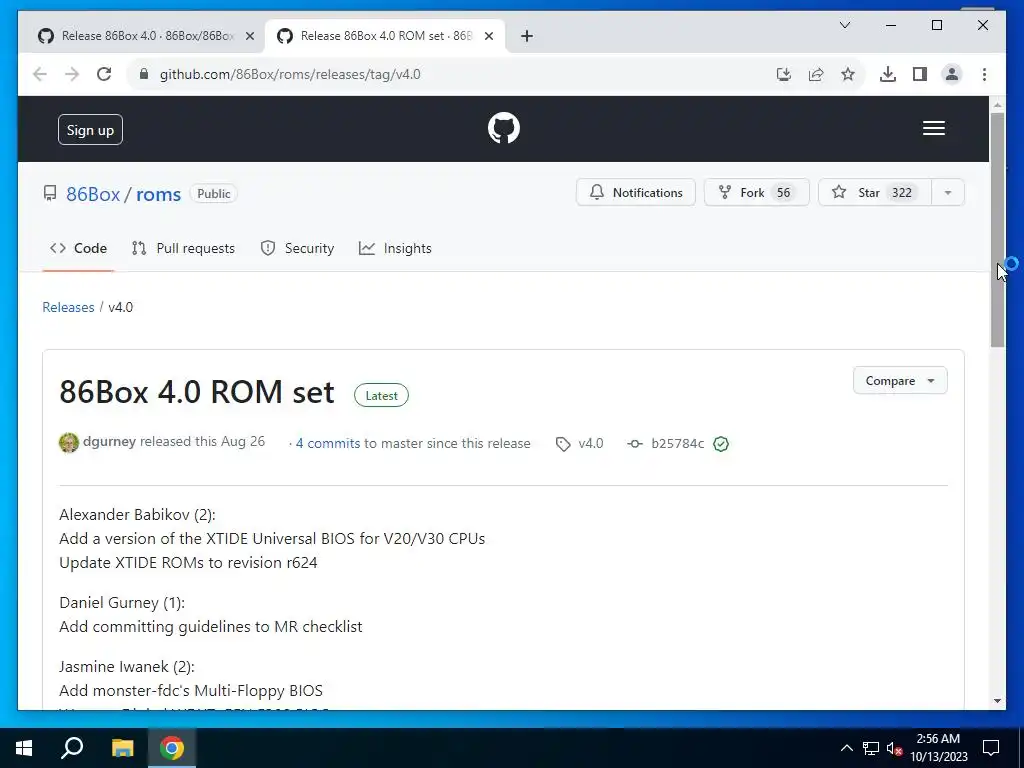Click the page vertical scrollbar thumb

pyautogui.click(x=997, y=230)
